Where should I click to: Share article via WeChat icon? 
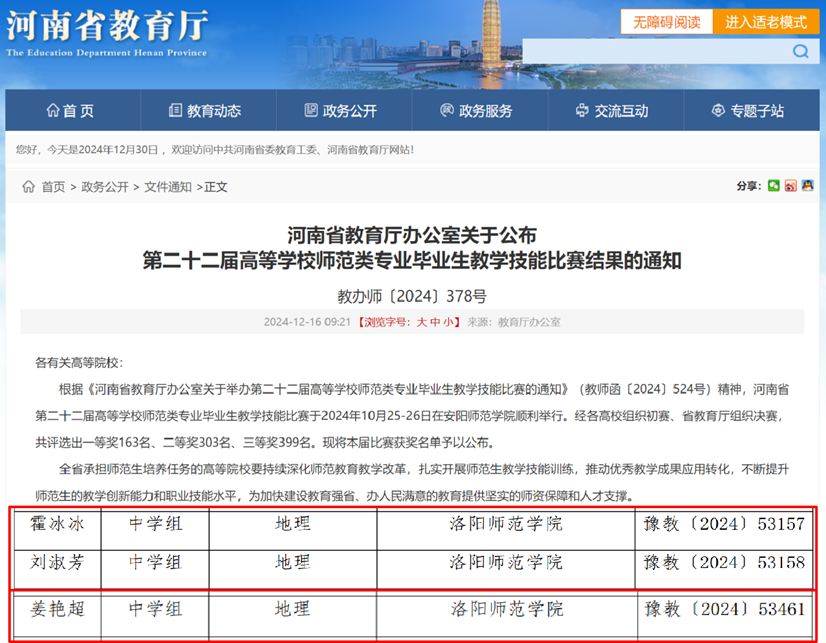[773, 186]
